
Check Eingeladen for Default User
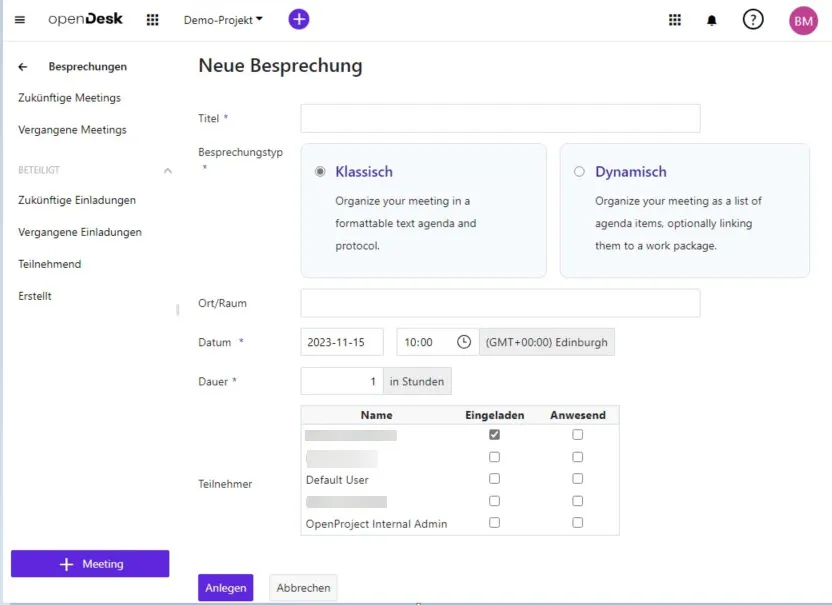494,479
